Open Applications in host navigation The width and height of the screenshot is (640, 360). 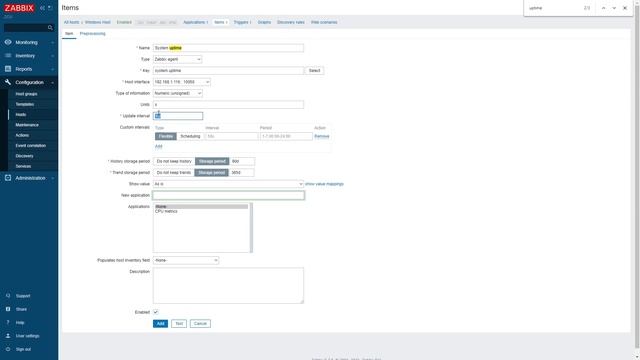[x=196, y=22]
